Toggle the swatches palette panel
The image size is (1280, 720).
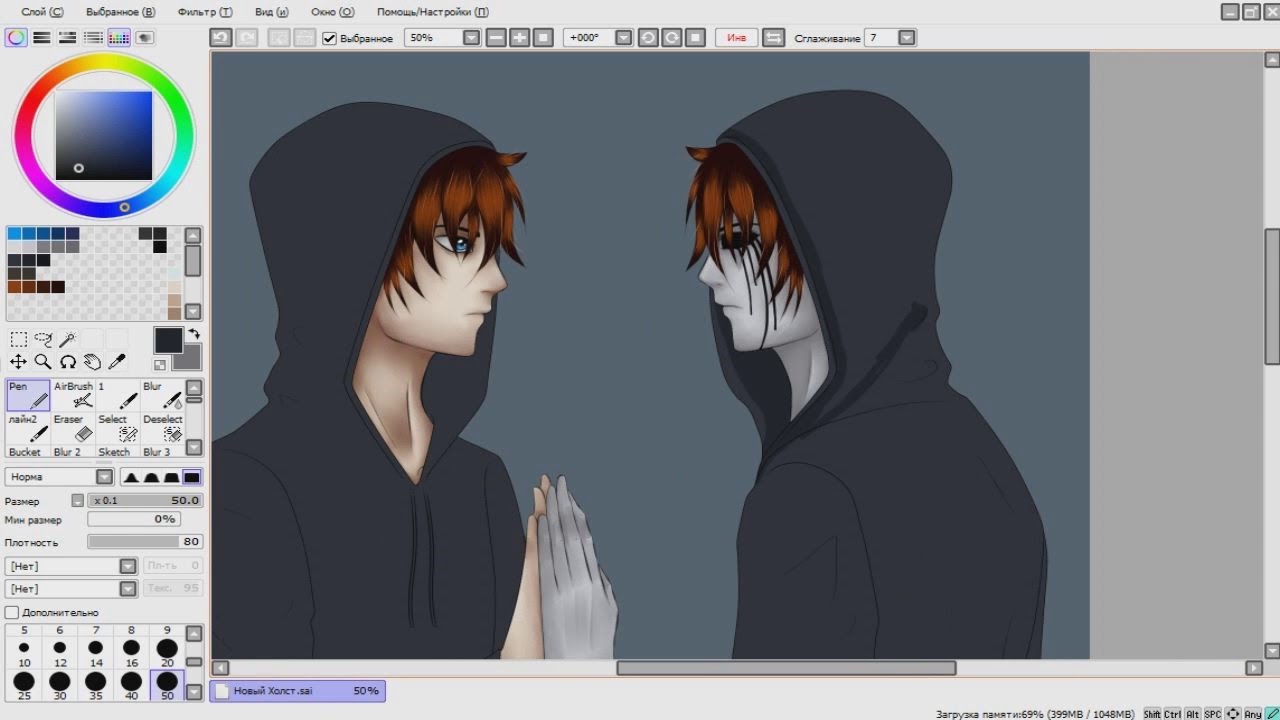click(119, 38)
